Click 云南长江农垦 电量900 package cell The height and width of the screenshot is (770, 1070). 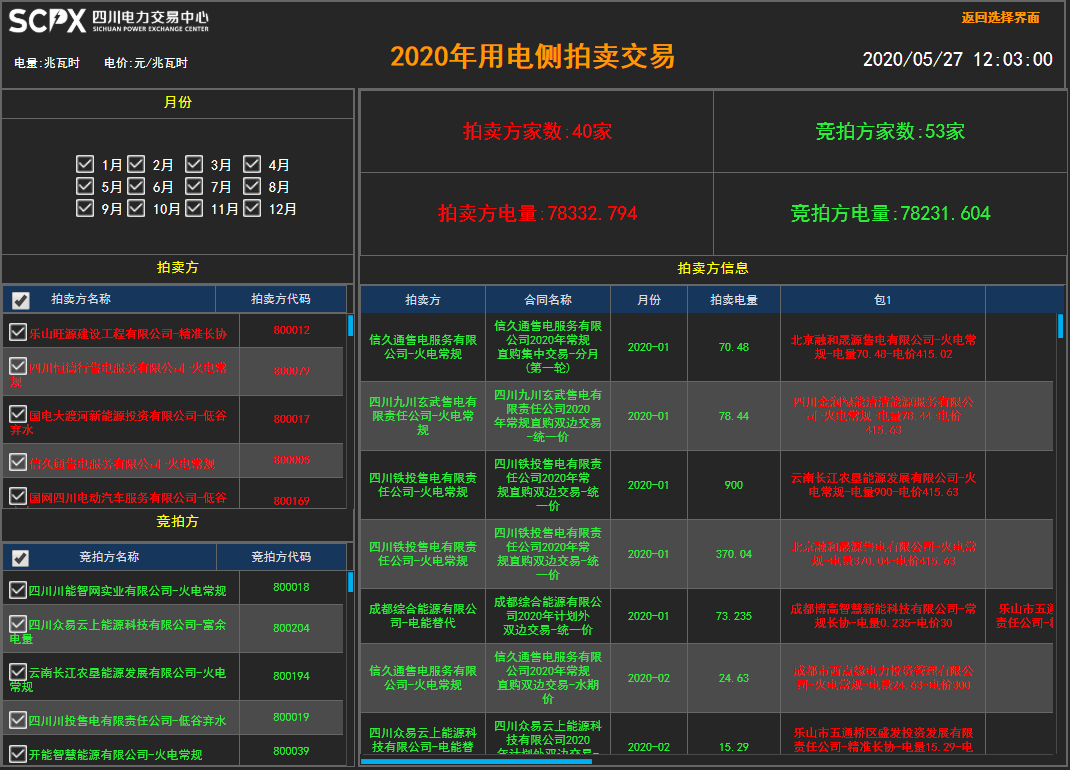coord(883,485)
